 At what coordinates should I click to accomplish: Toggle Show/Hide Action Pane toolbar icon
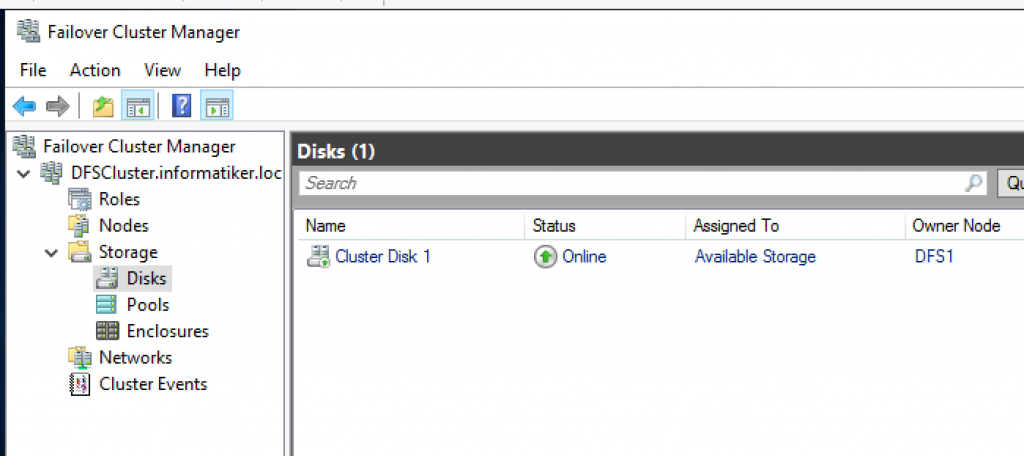(217, 106)
